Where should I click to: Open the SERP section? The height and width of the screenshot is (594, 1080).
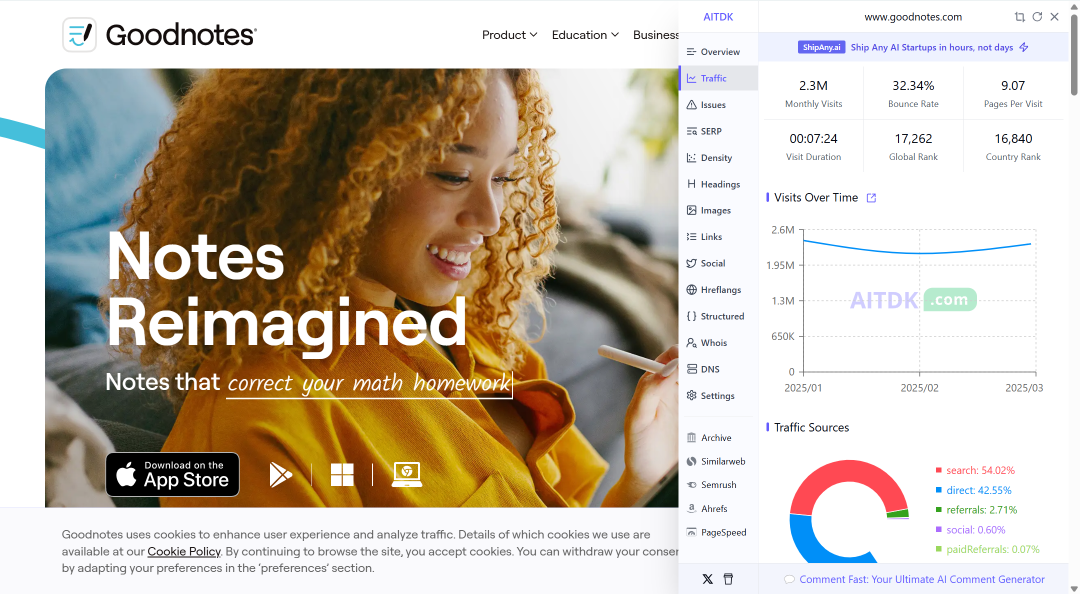point(718,131)
